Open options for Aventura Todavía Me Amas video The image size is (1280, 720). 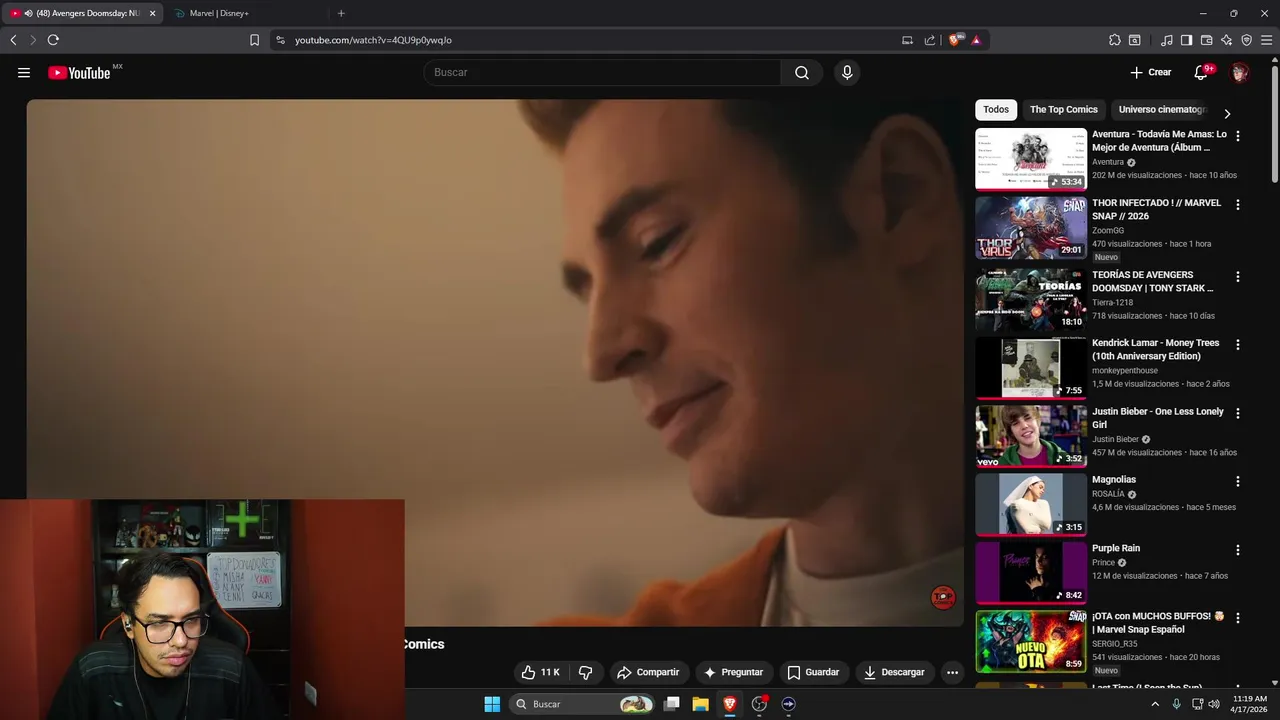coord(1237,136)
